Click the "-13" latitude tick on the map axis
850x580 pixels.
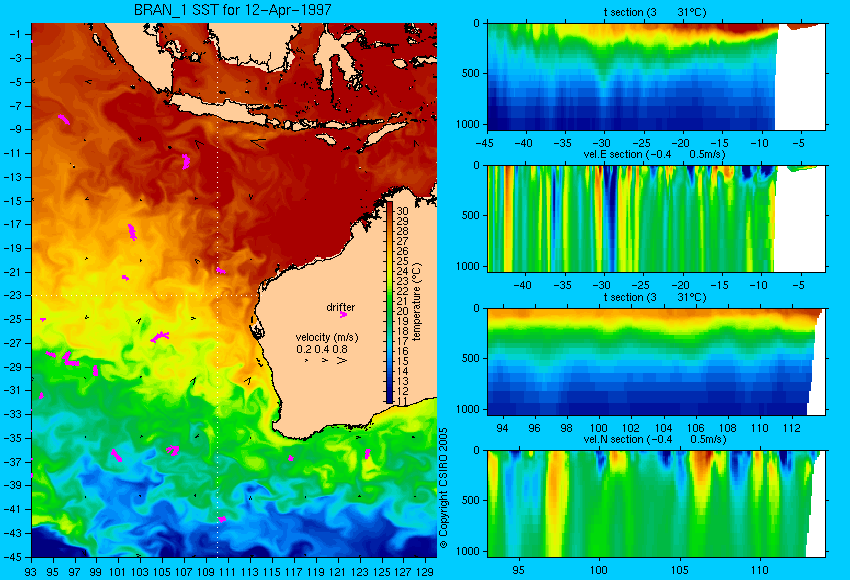click(15, 177)
